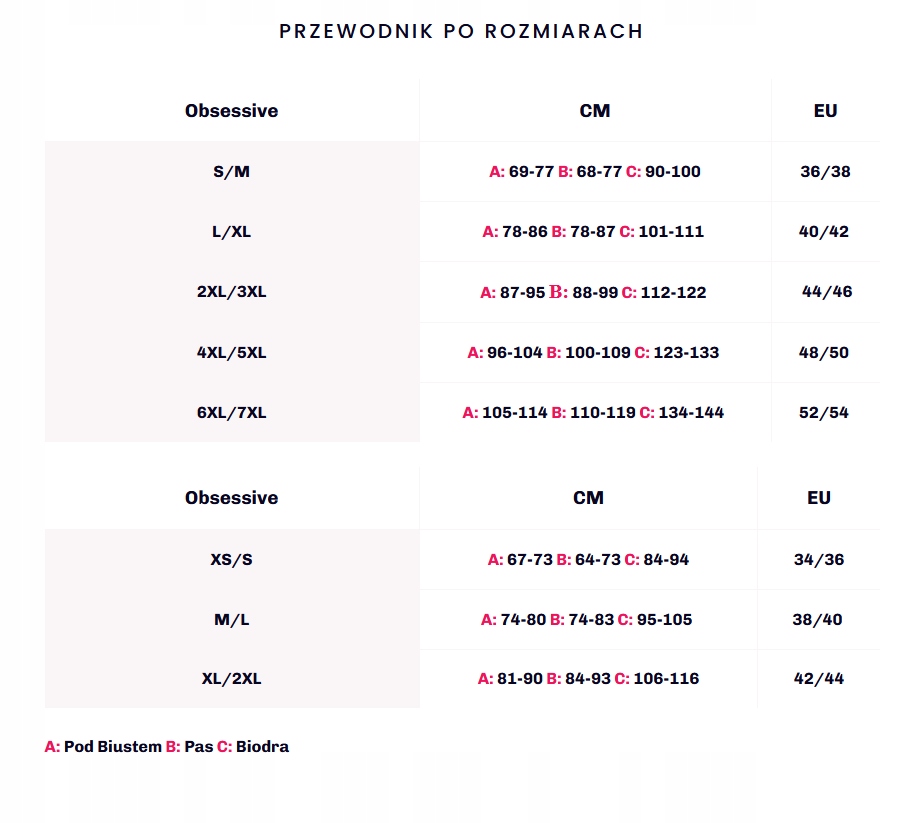
Task: Select the measurements cell starting A: 105-114
Action: coord(593,413)
